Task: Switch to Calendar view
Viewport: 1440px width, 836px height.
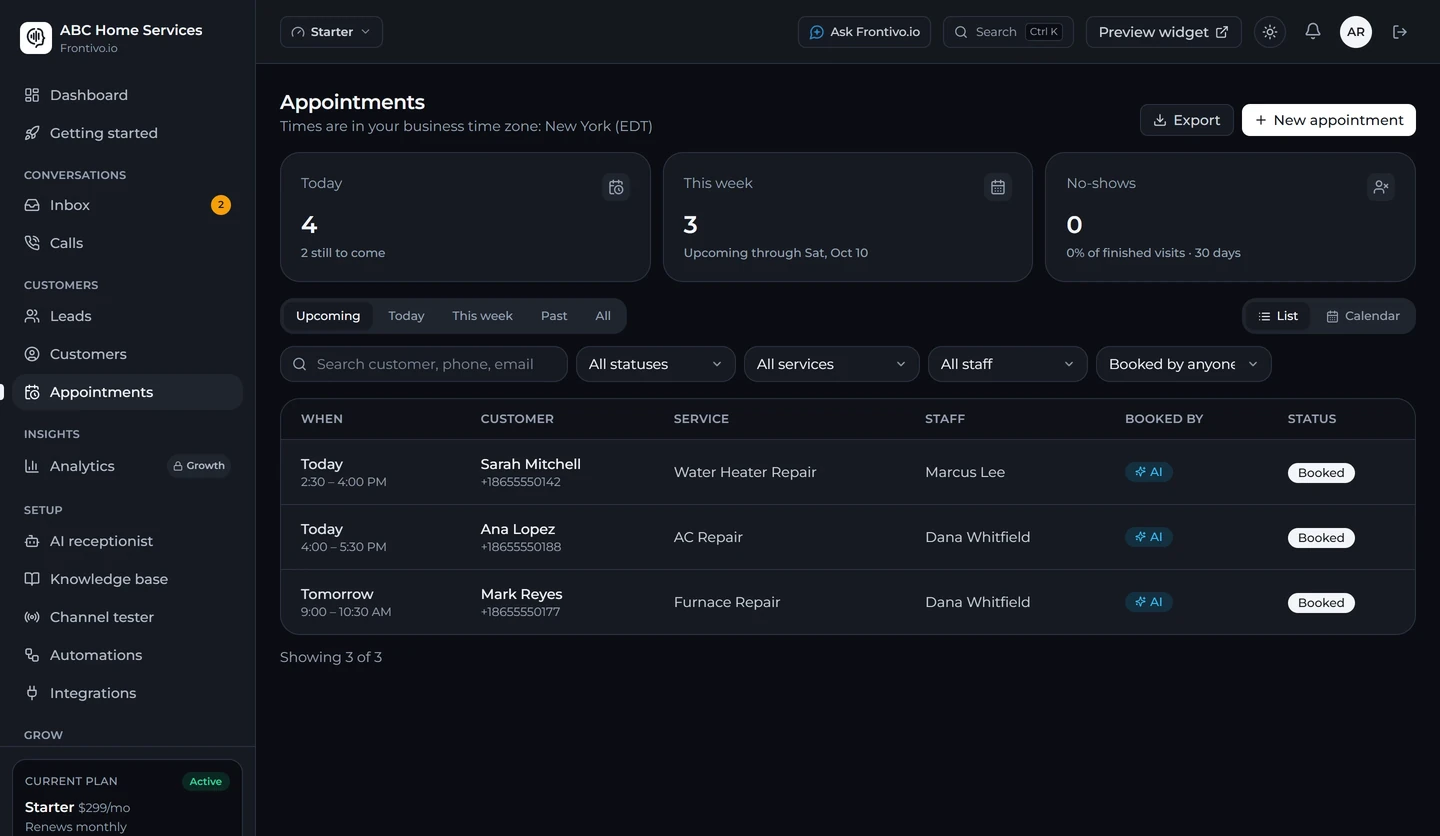Action: coord(1363,316)
